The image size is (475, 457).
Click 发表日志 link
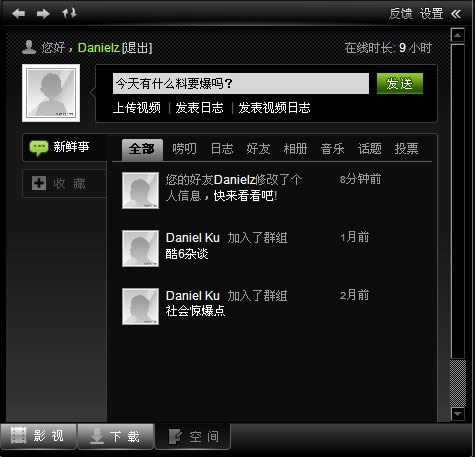tap(199, 108)
